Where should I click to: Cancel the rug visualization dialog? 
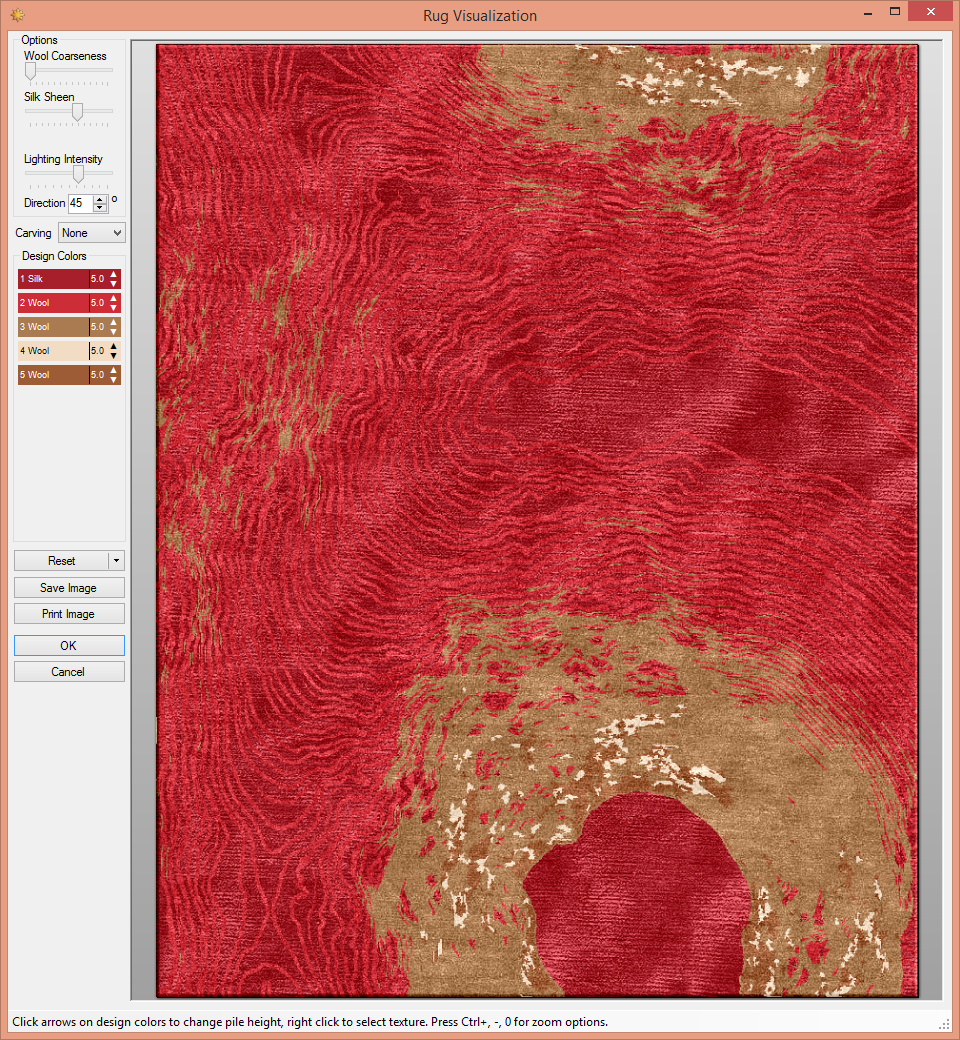pos(68,672)
